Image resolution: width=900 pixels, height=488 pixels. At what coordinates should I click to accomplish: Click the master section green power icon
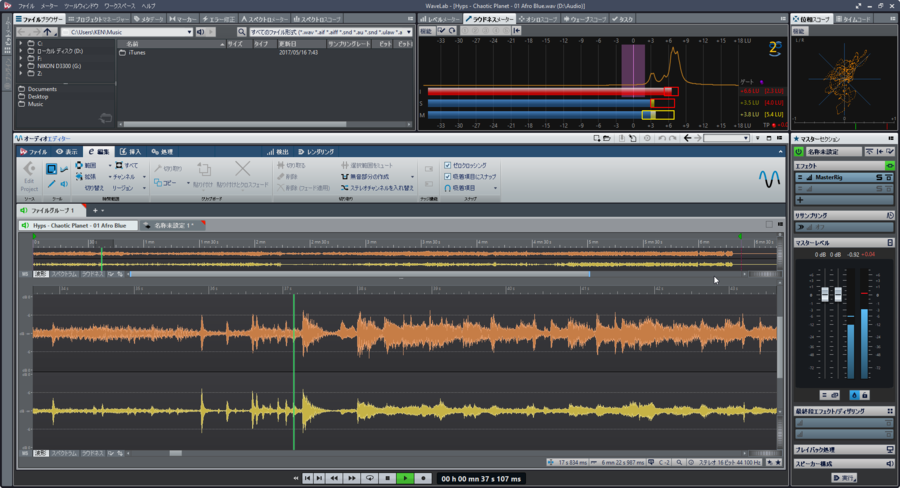point(798,152)
